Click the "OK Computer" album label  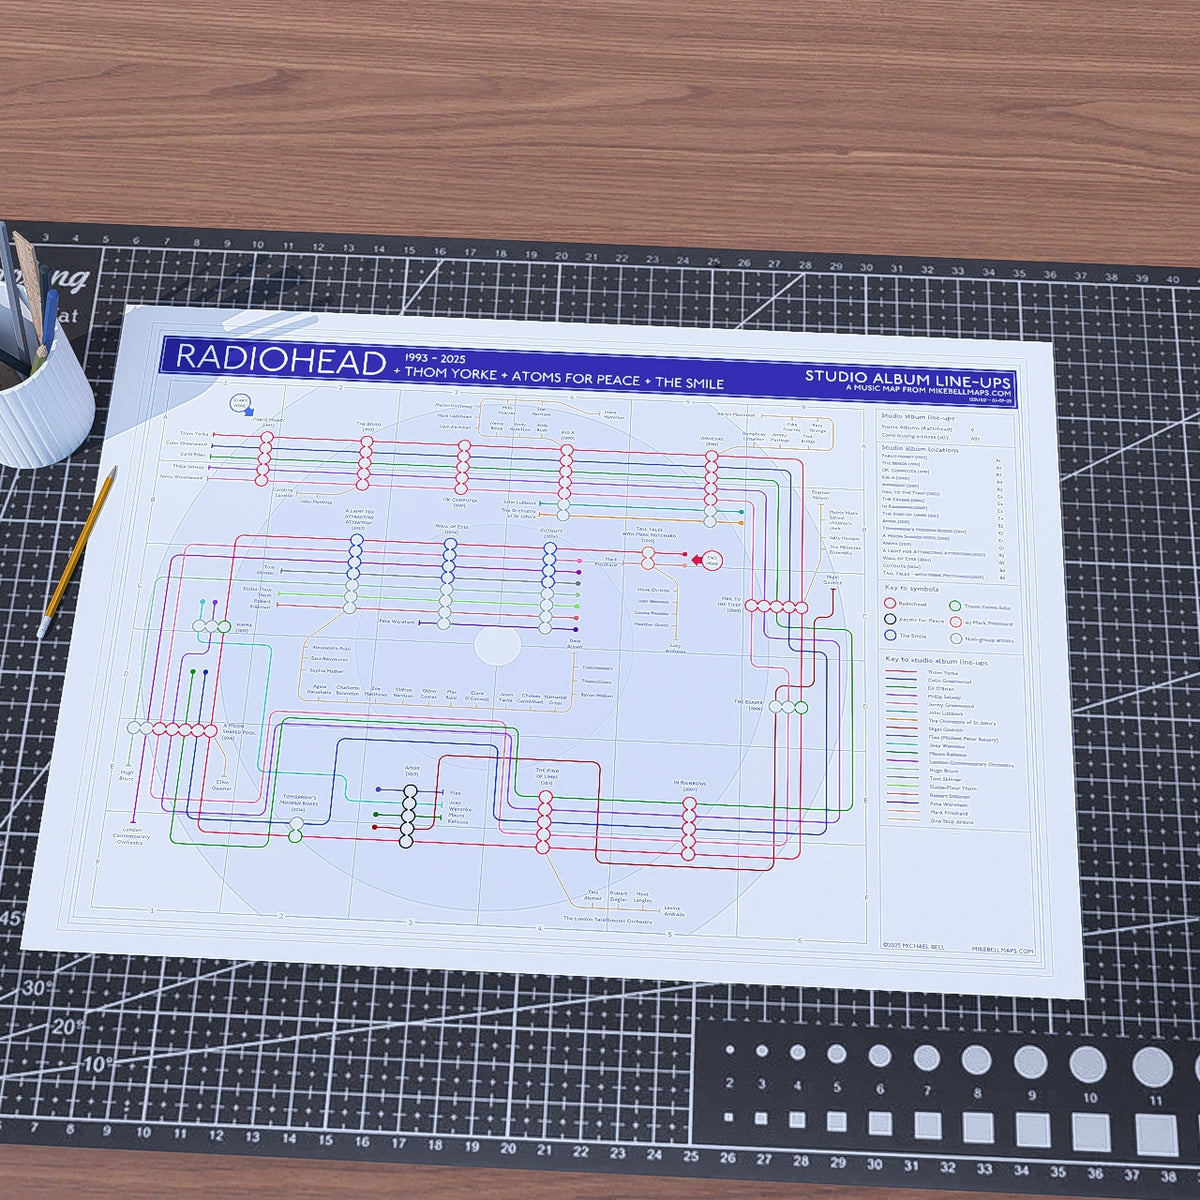(x=460, y=503)
